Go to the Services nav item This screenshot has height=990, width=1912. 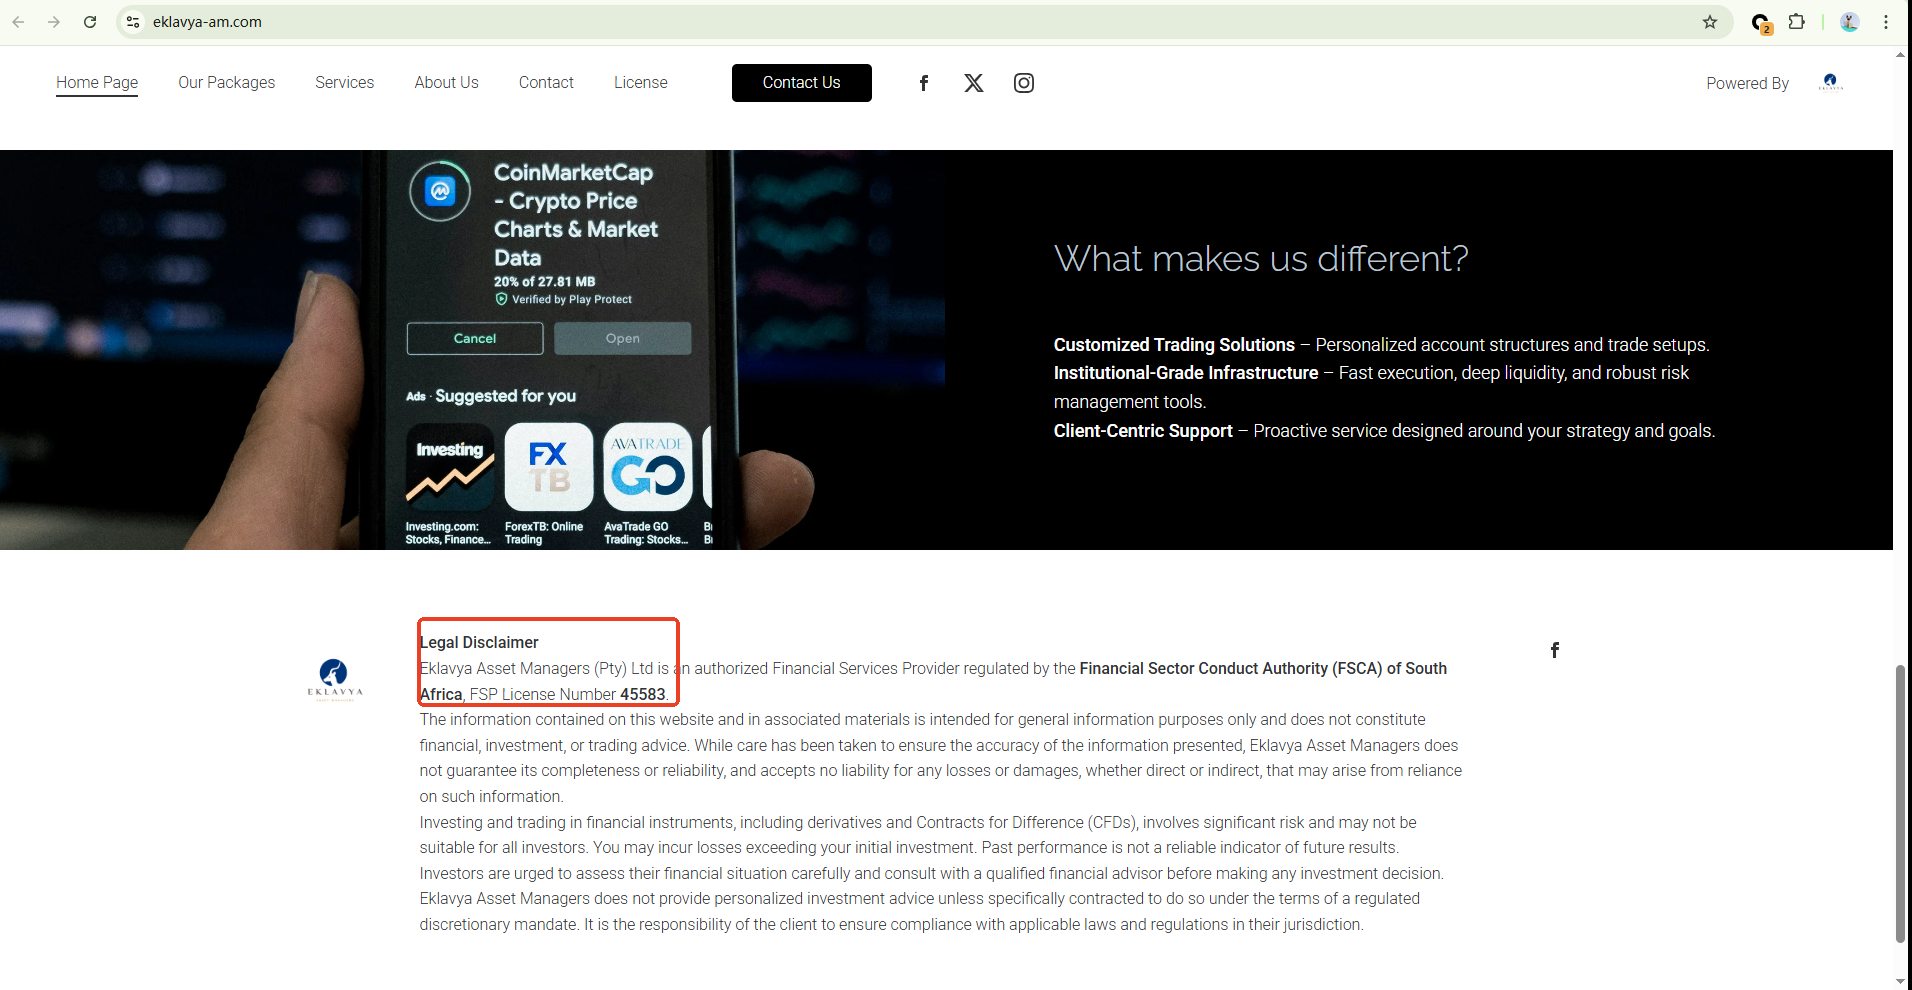pyautogui.click(x=345, y=83)
